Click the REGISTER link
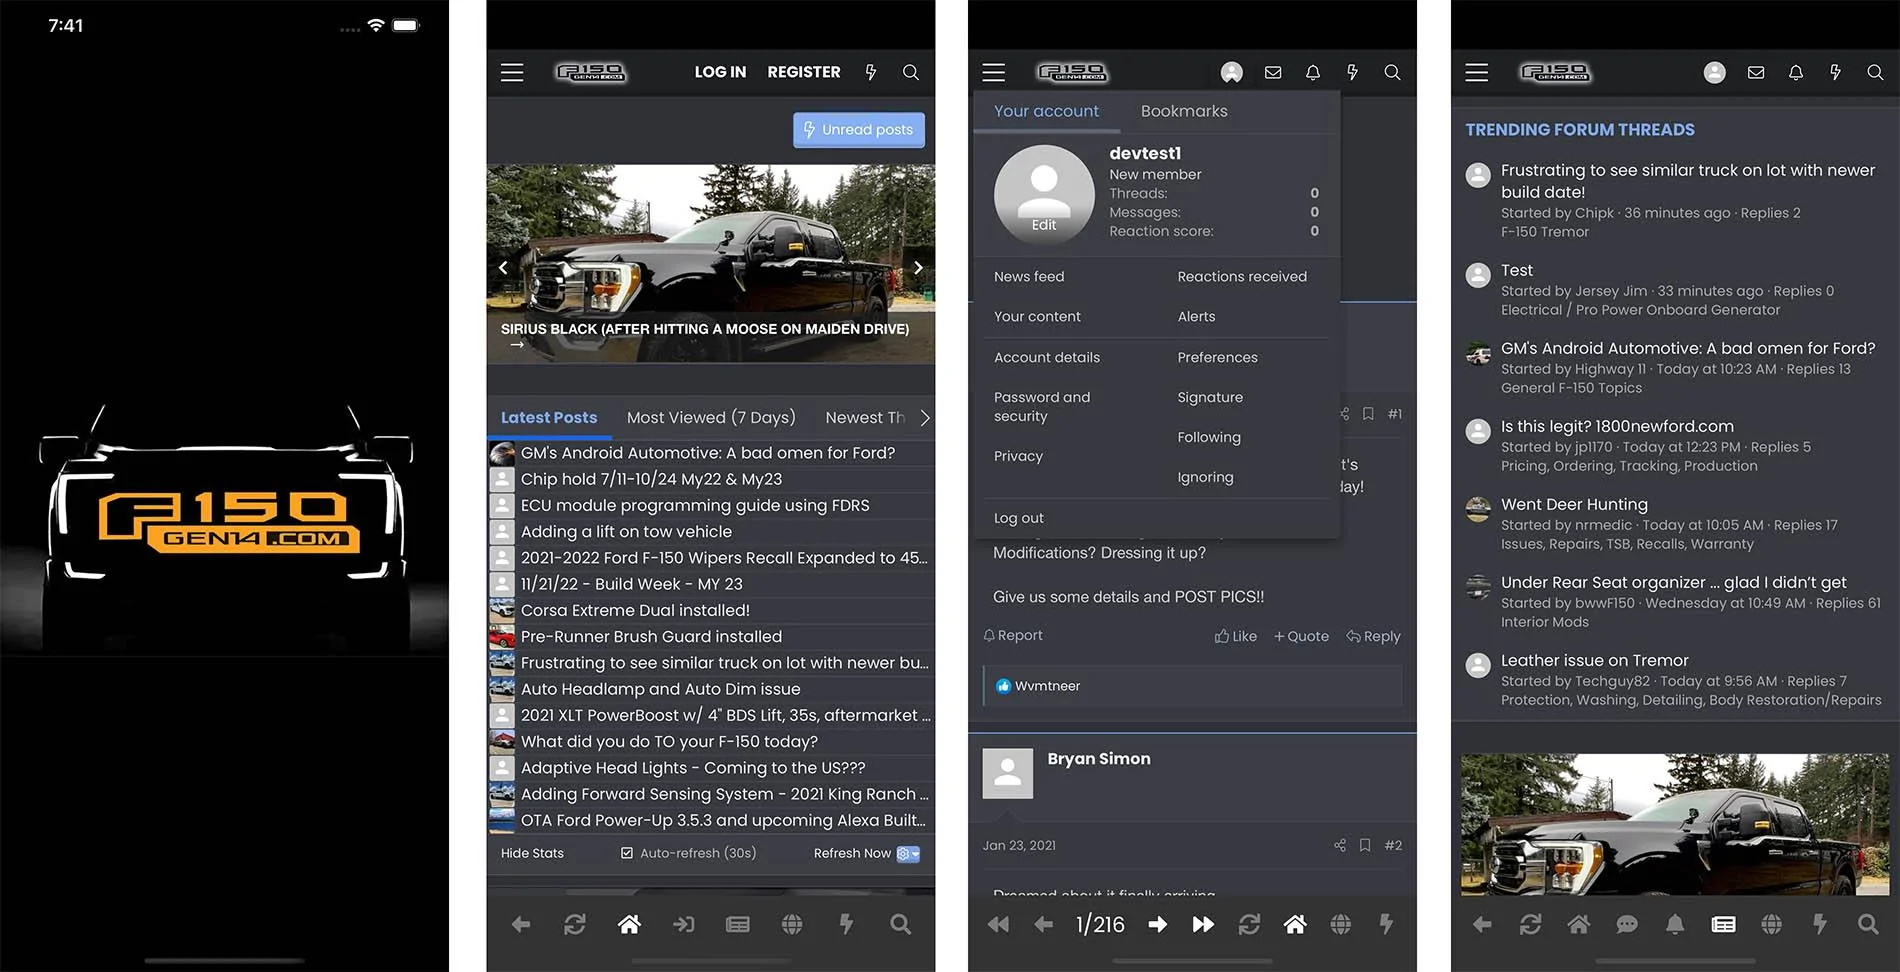 click(x=803, y=72)
